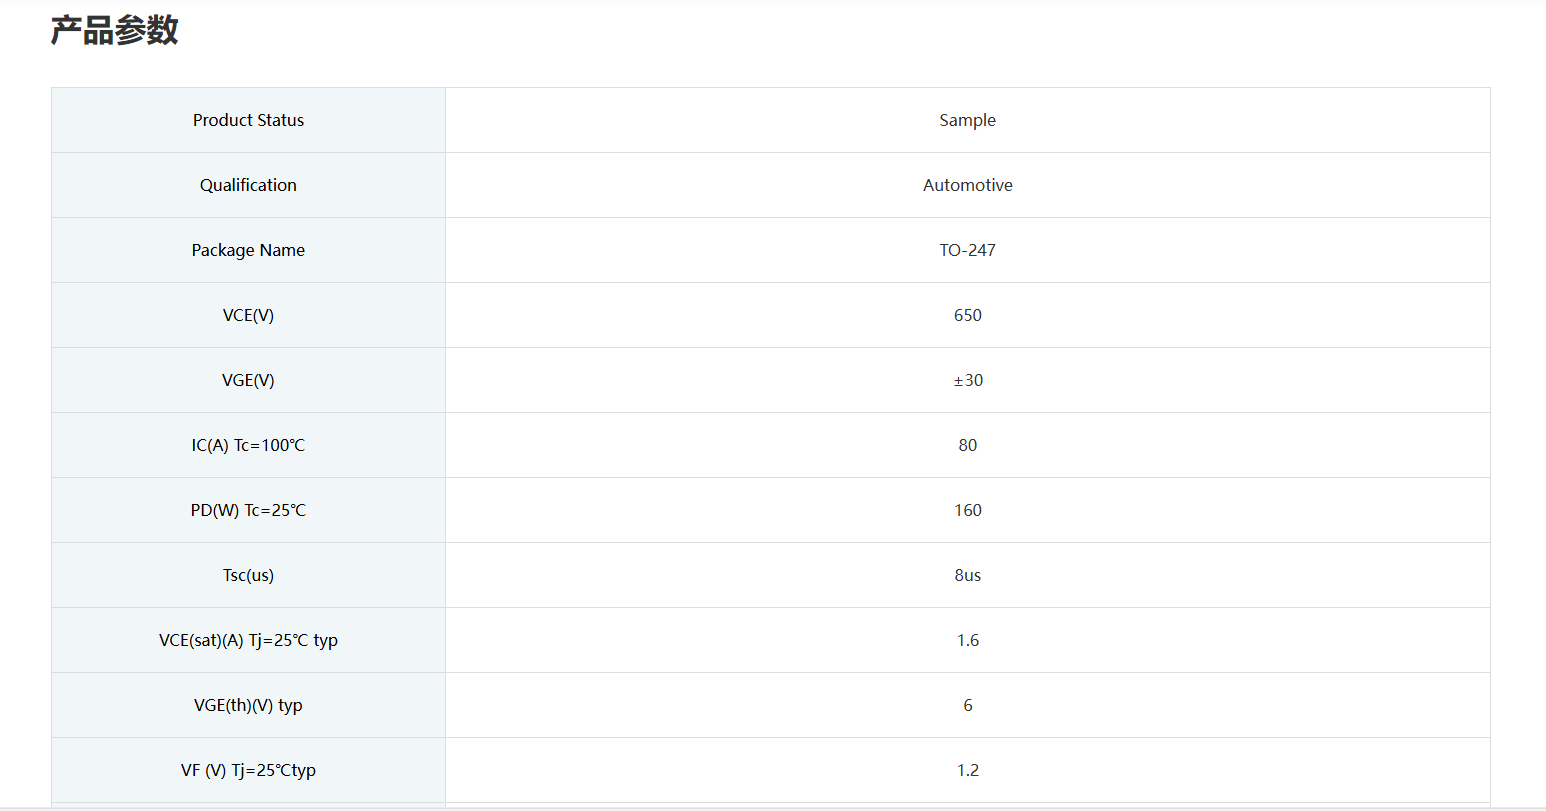Click the VF (V) Tj=25℃typ label
The height and width of the screenshot is (811, 1546).
pyautogui.click(x=248, y=770)
